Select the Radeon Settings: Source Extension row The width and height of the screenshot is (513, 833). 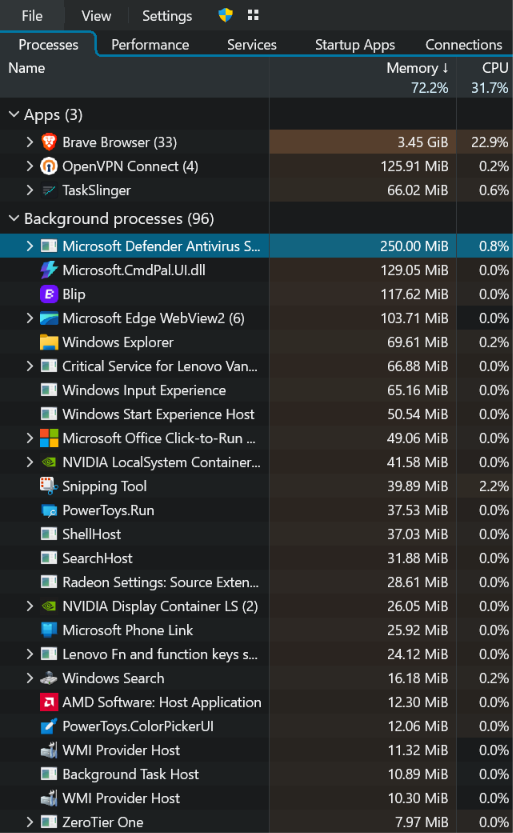pos(256,582)
